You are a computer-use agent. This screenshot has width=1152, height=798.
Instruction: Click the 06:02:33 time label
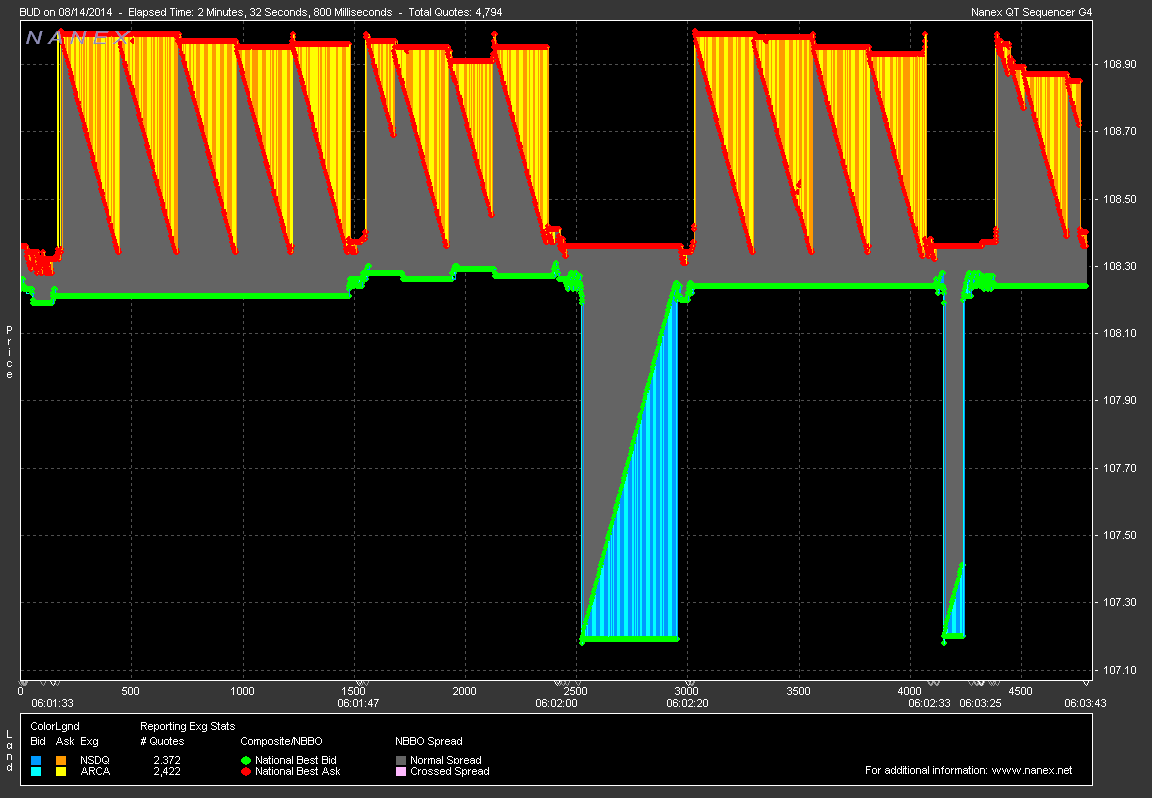929,703
